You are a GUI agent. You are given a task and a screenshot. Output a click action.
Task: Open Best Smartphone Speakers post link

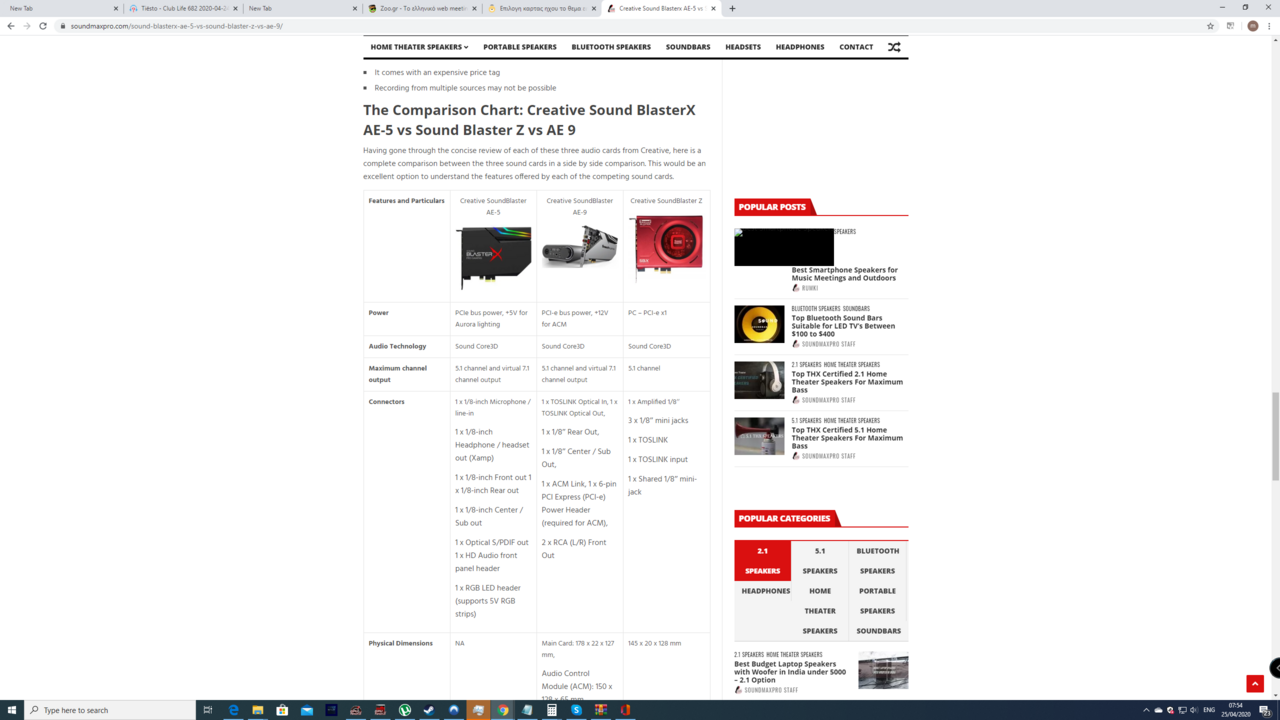click(x=845, y=274)
